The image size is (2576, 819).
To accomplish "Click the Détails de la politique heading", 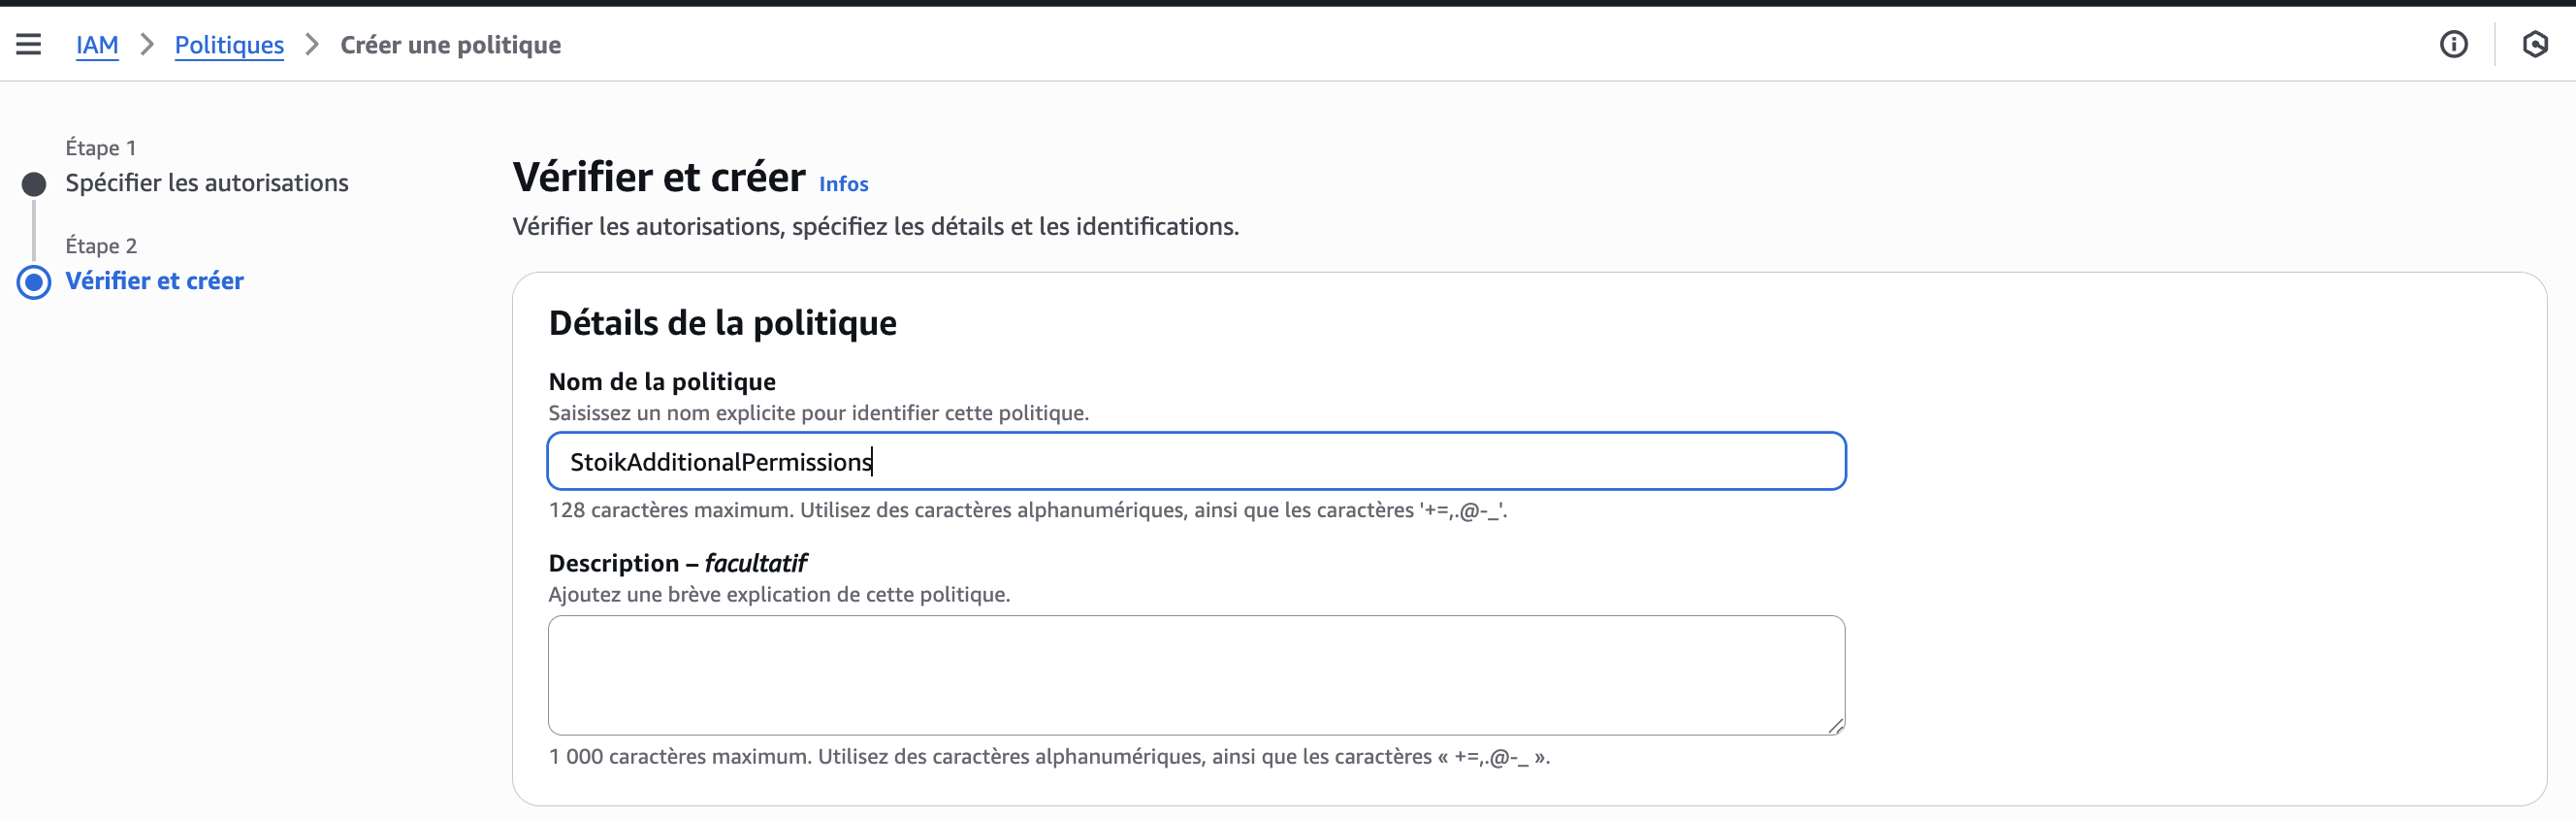I will 722,323.
